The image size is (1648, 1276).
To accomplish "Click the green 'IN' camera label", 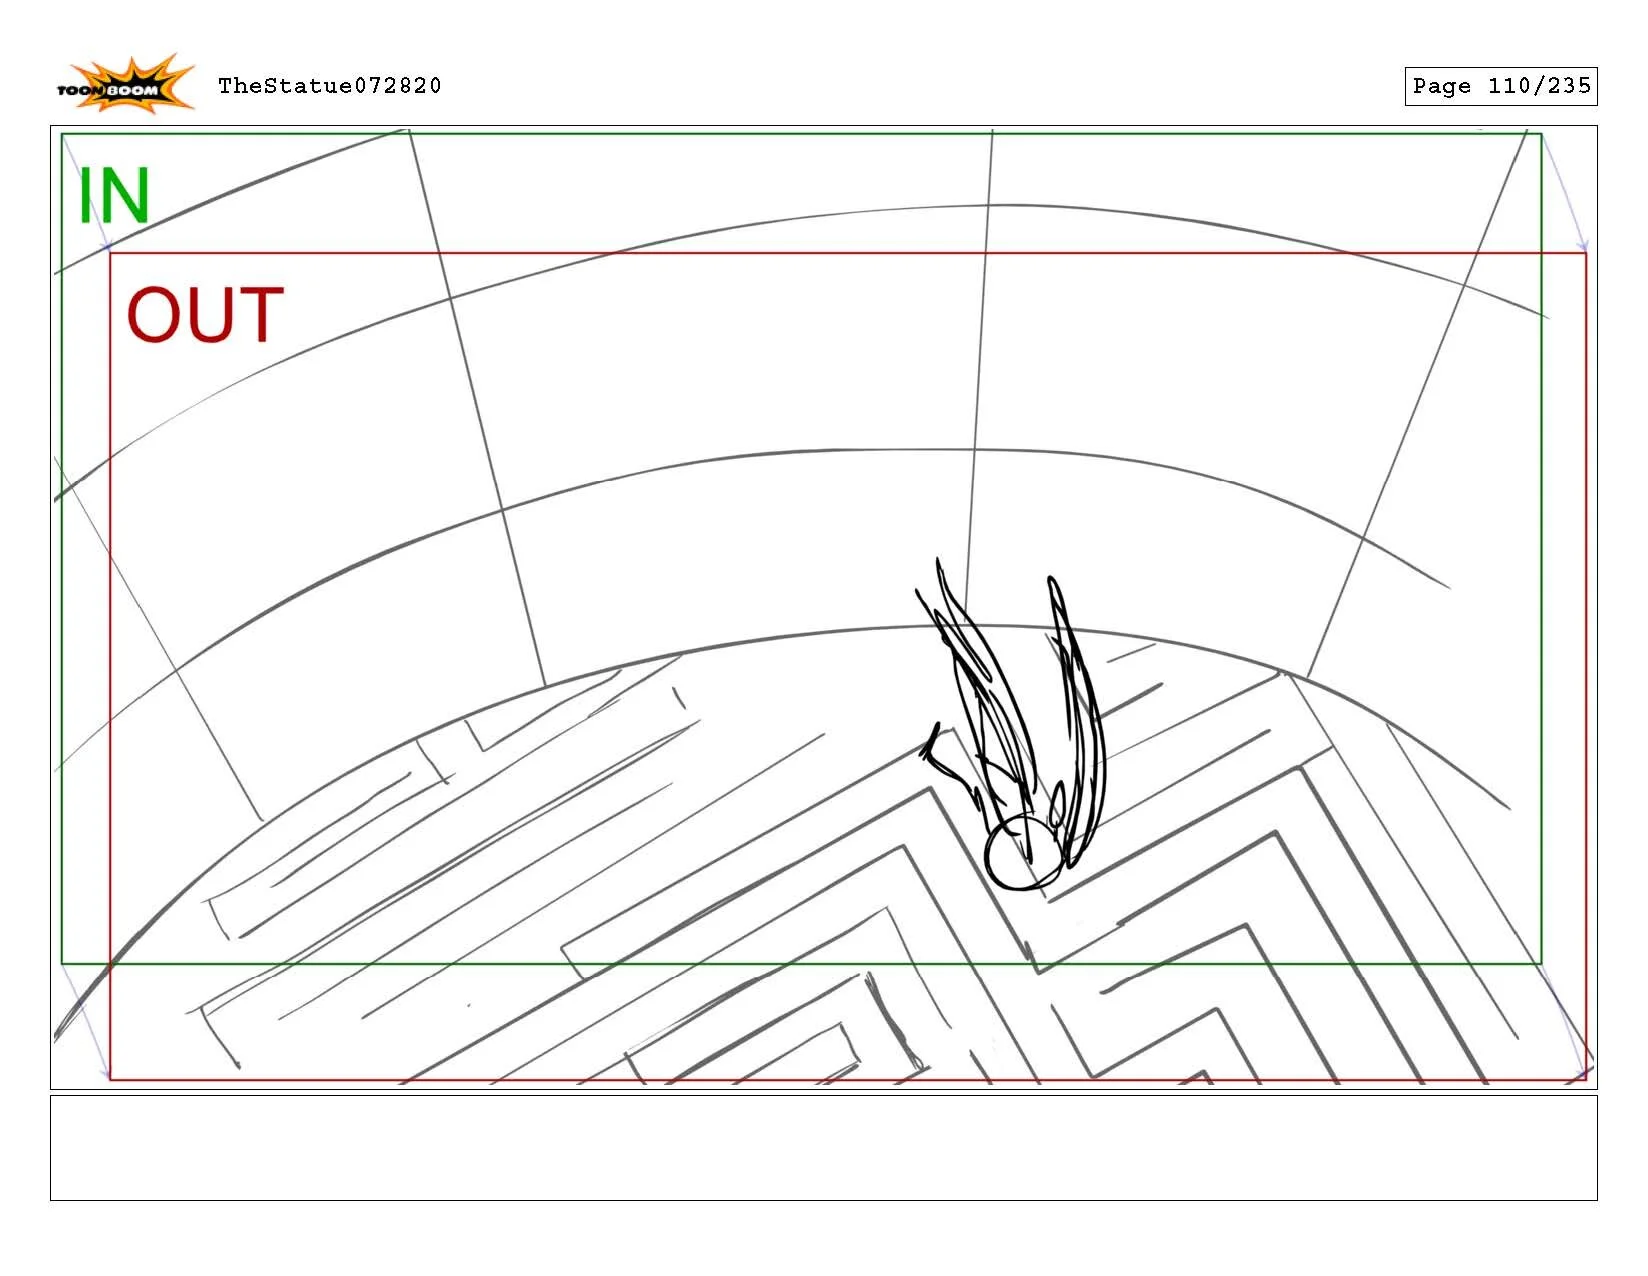I will (114, 196).
